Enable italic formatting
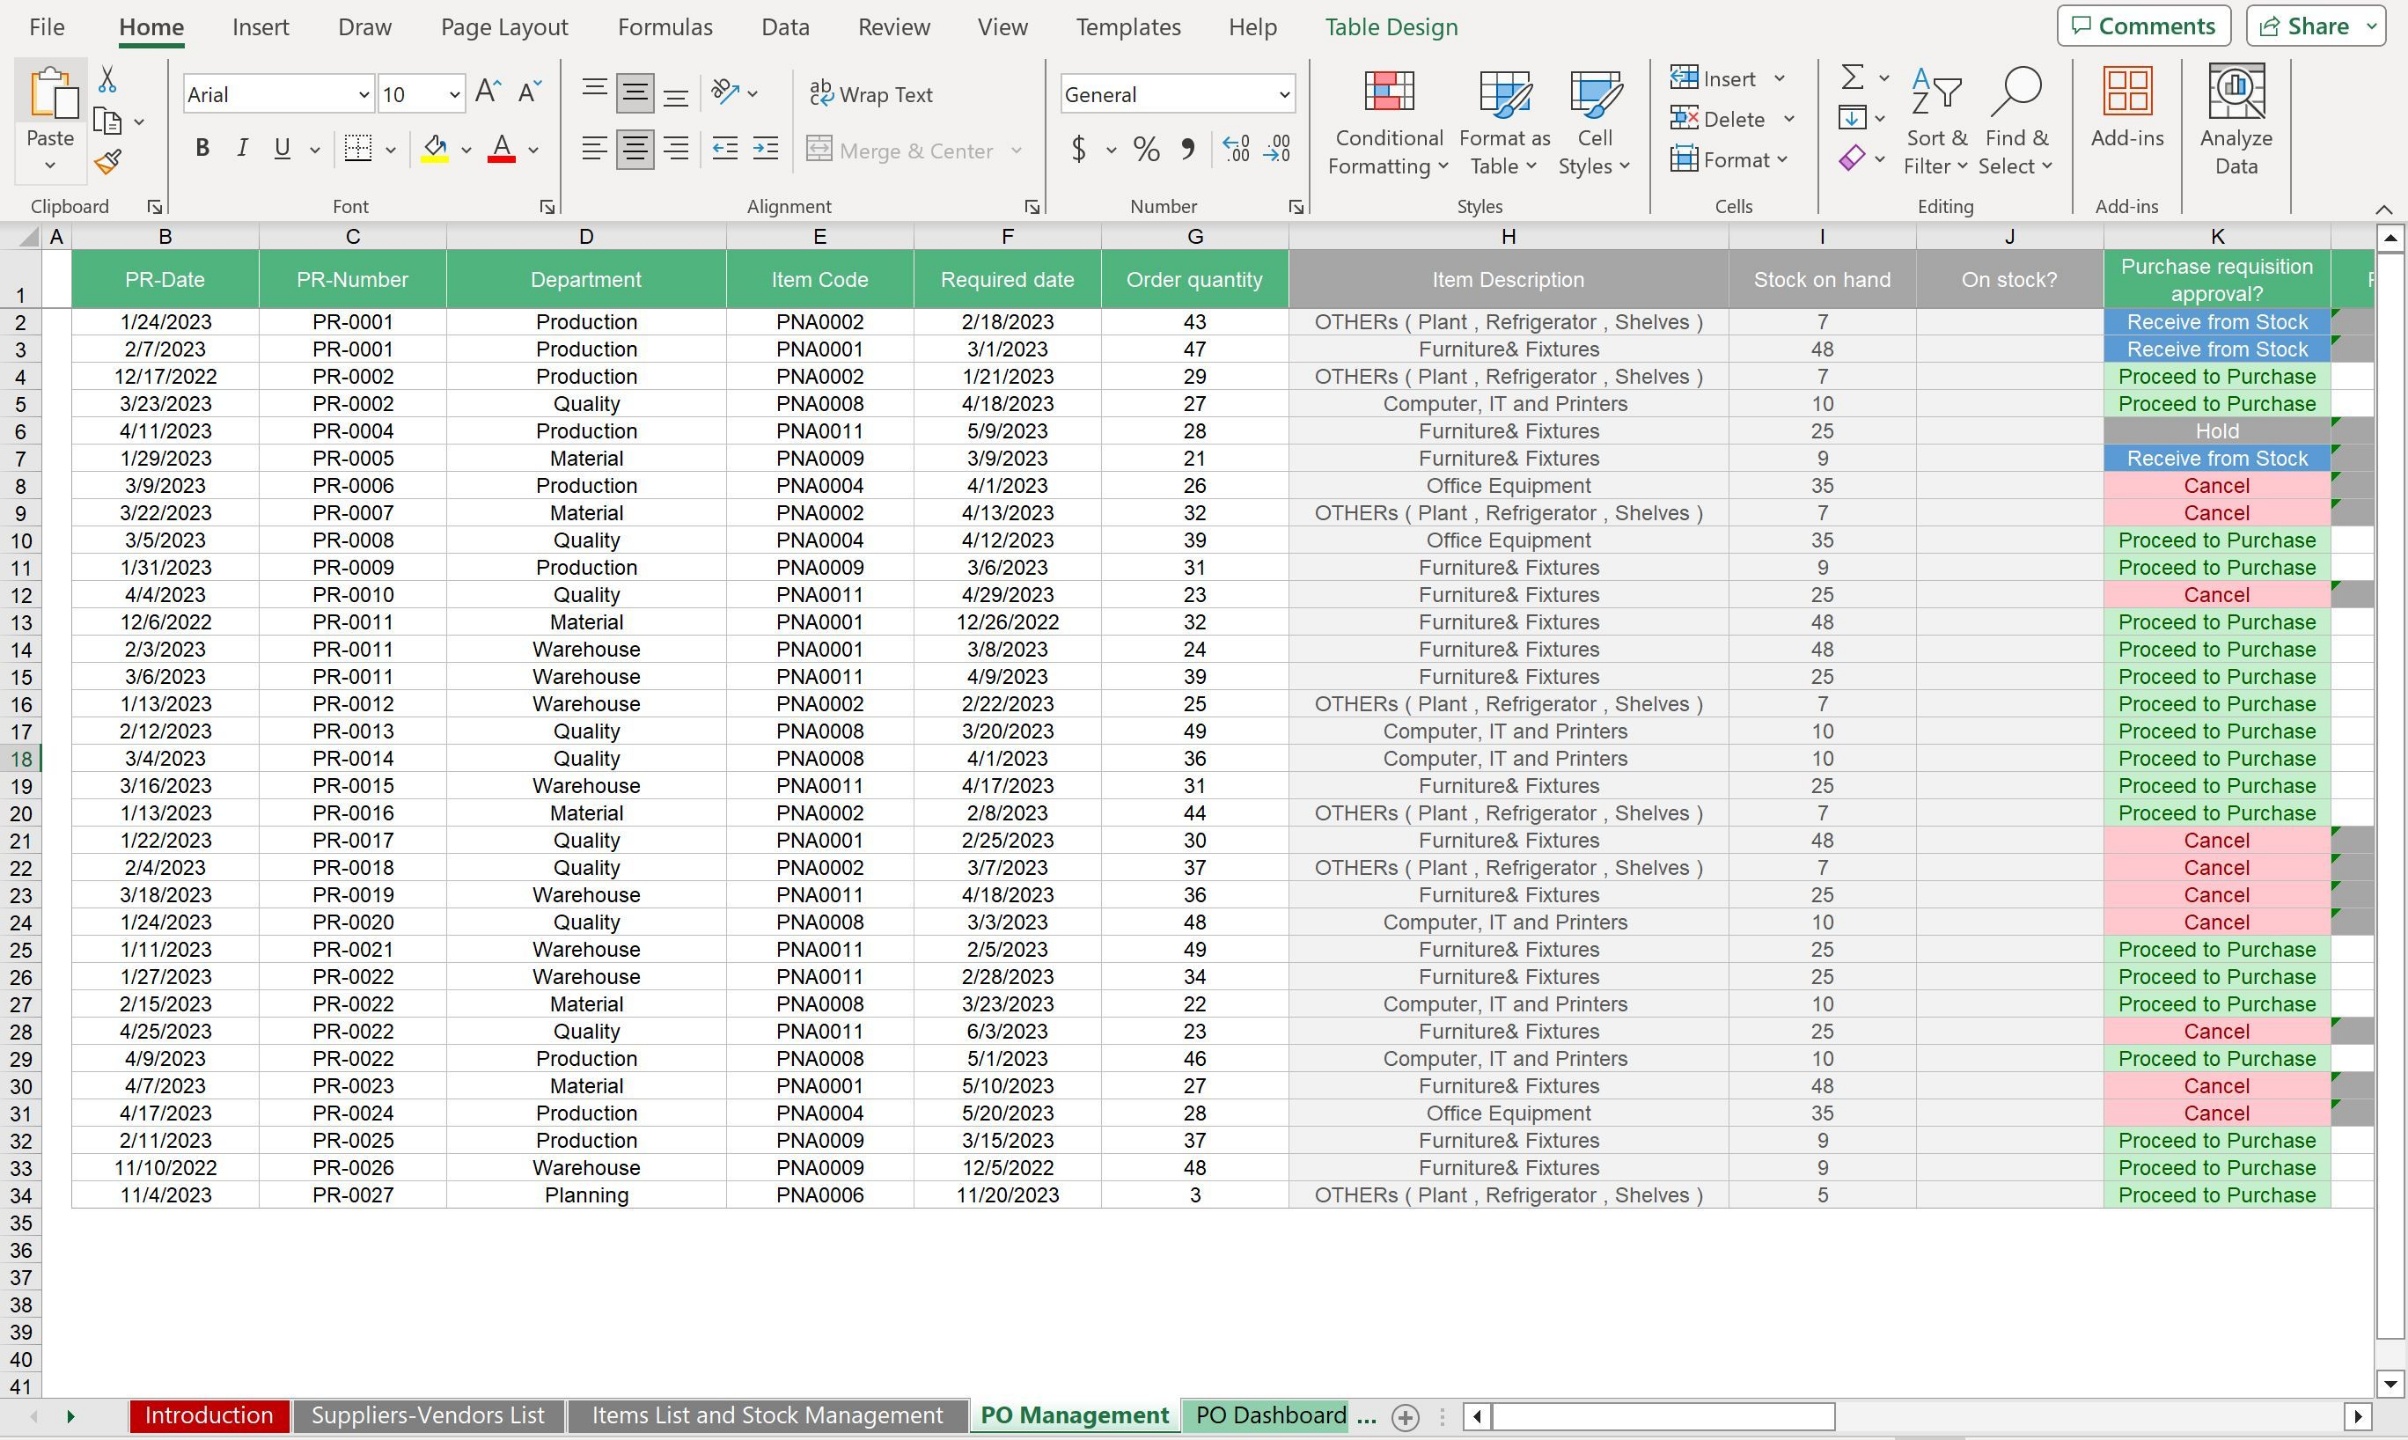This screenshot has width=2408, height=1440. pos(242,147)
